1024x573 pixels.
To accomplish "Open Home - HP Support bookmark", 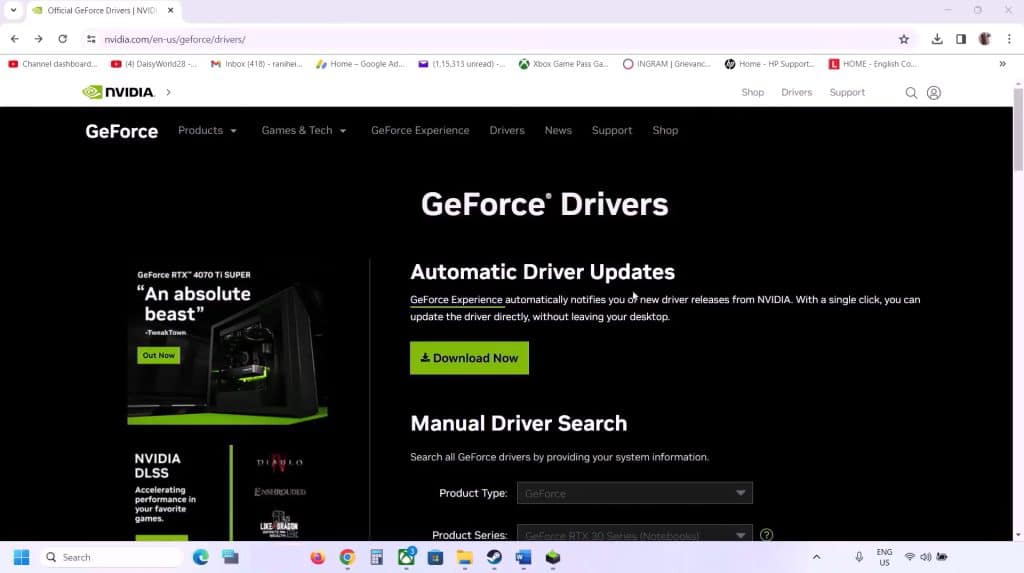I will [769, 64].
